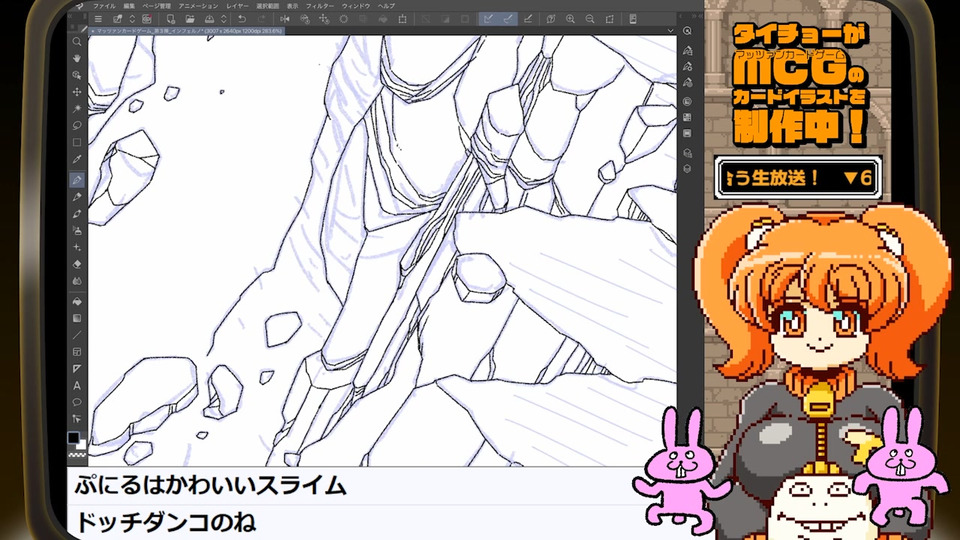Image resolution: width=960 pixels, height=540 pixels.
Task: Select the Text tool
Action: tap(77, 386)
